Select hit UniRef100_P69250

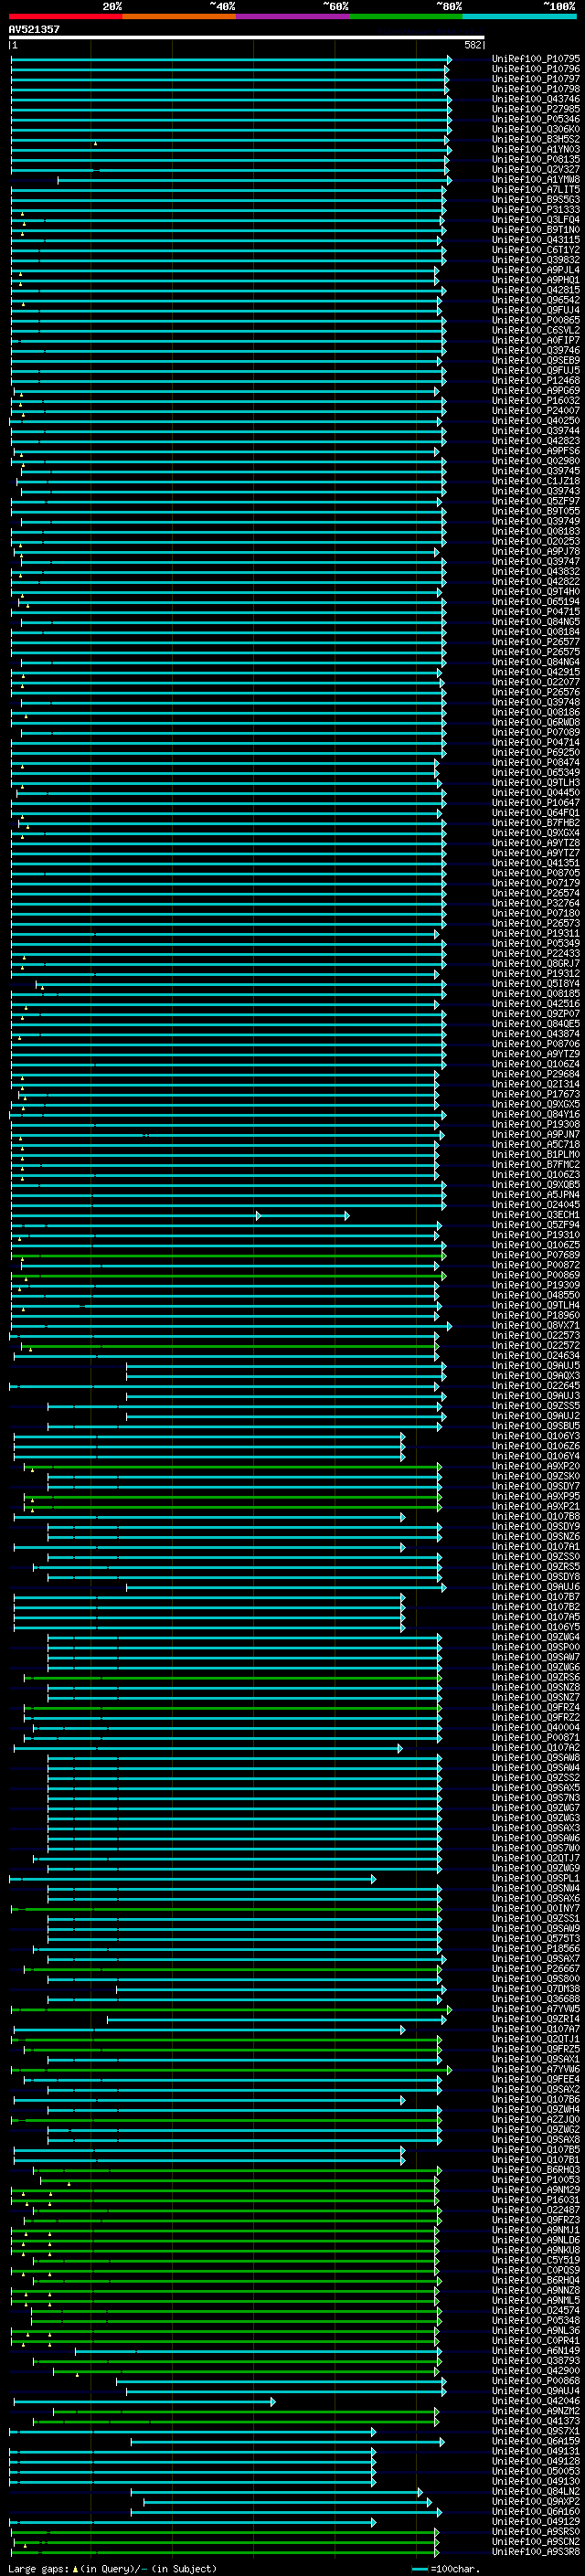coord(536,752)
